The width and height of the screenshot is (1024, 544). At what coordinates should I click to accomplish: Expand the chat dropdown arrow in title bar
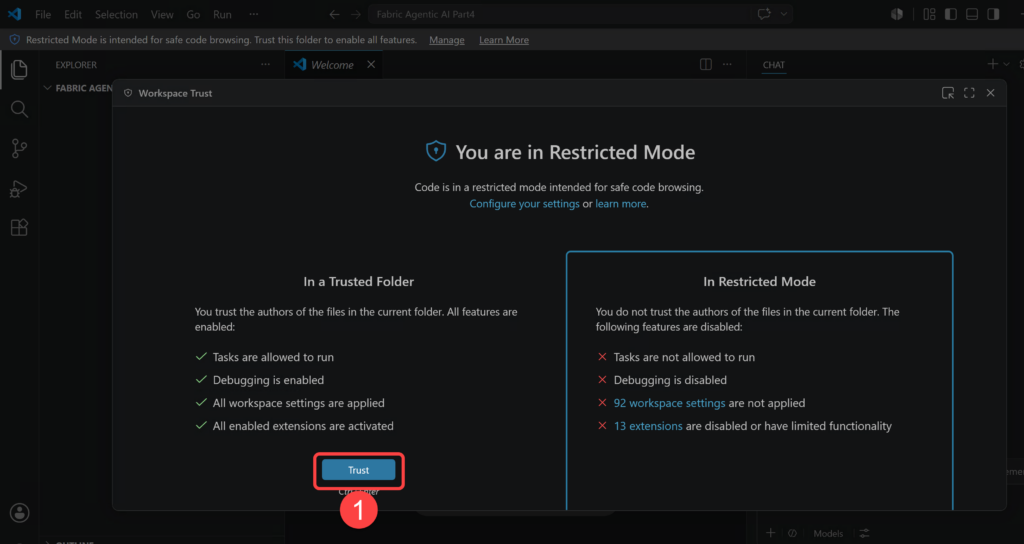784,14
